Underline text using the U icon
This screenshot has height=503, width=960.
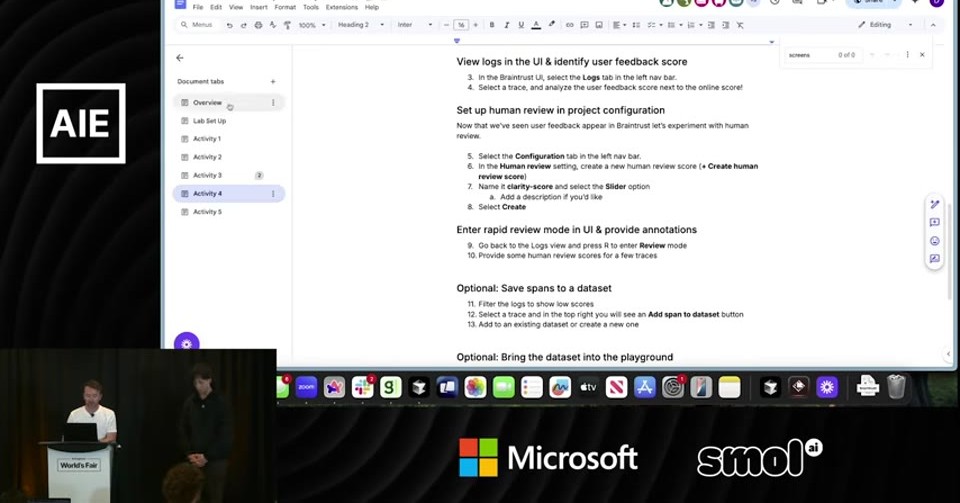click(x=521, y=25)
